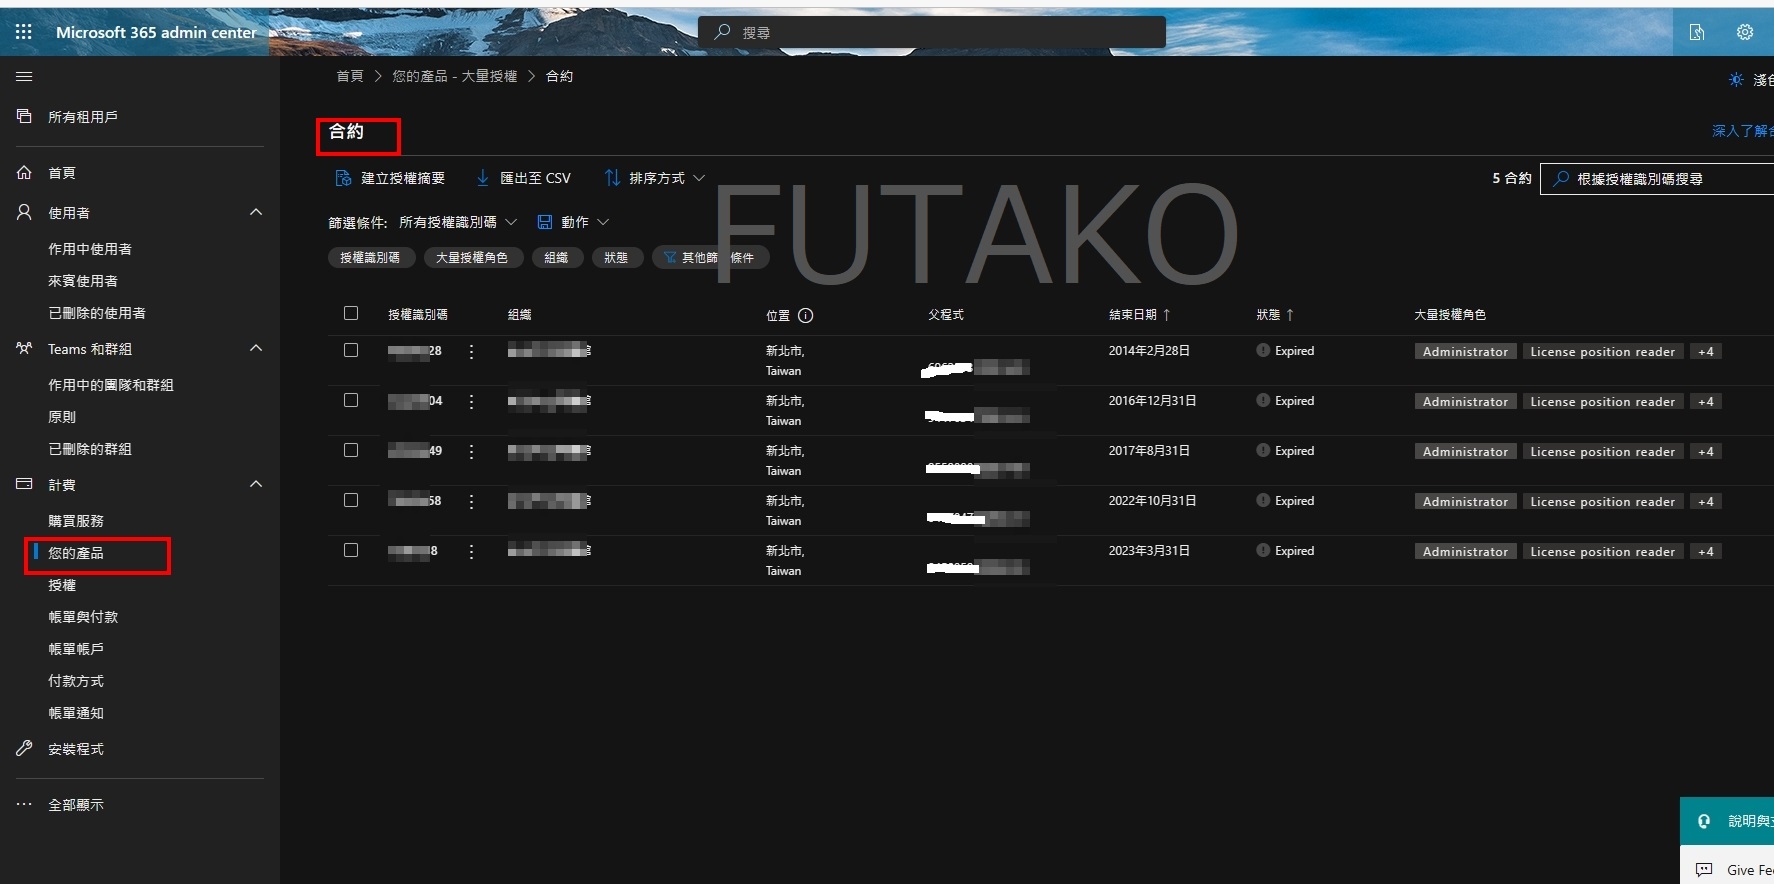This screenshot has height=884, width=1774.
Task: Click the 根據授權識別碼搜尋 search field
Action: (x=1660, y=179)
